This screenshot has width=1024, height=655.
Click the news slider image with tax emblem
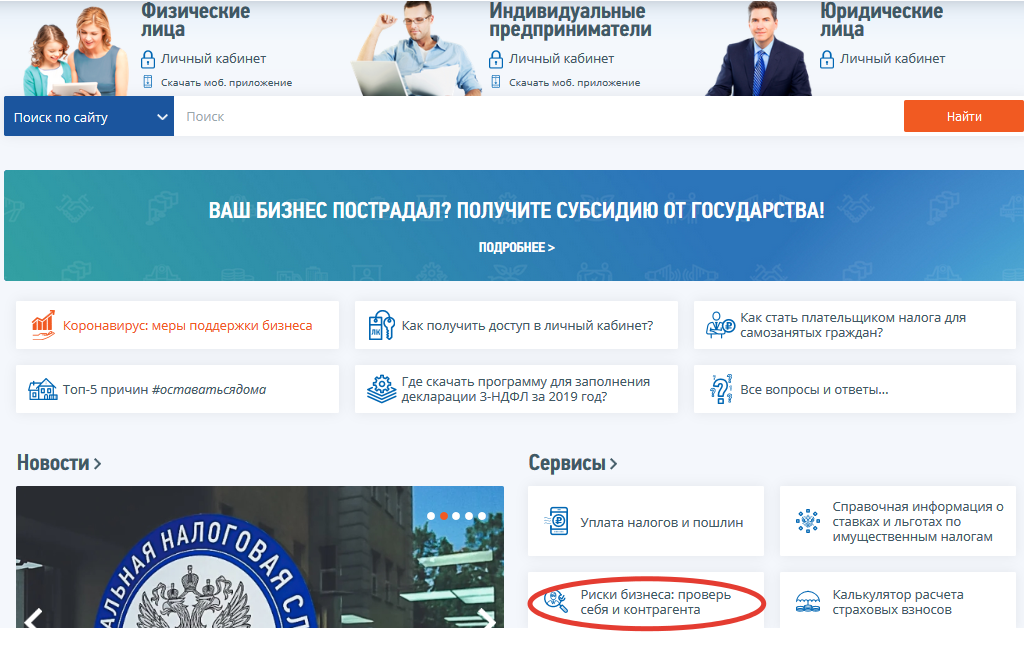coord(260,557)
